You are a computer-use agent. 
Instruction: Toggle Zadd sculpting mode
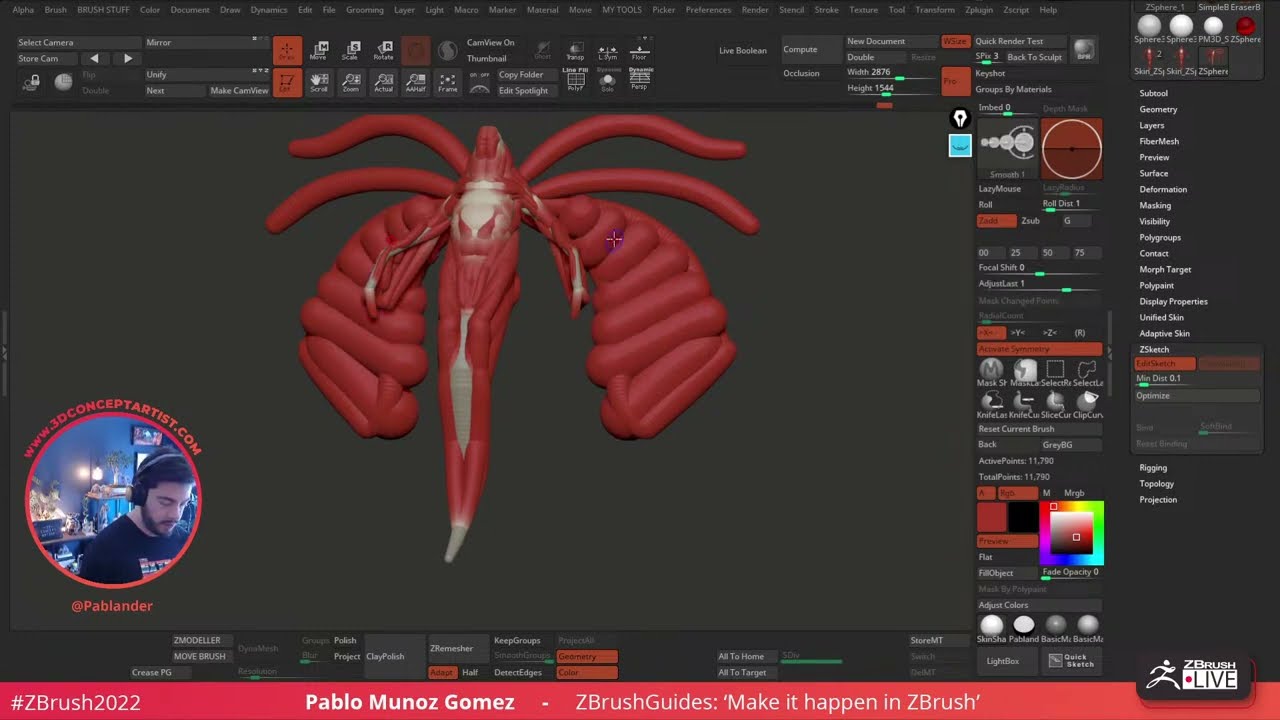coord(996,220)
